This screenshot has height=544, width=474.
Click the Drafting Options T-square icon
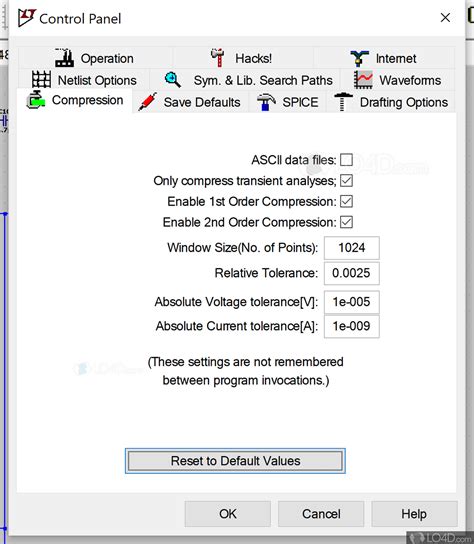tap(343, 102)
